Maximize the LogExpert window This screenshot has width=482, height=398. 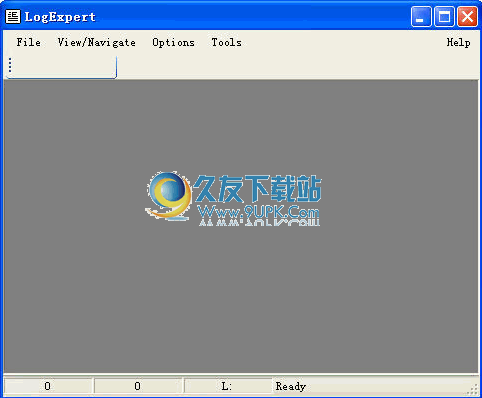[x=444, y=16]
